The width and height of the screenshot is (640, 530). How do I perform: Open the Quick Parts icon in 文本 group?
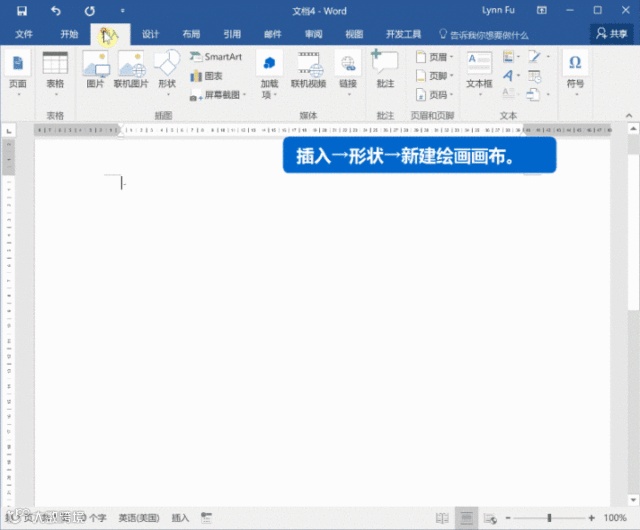(511, 57)
